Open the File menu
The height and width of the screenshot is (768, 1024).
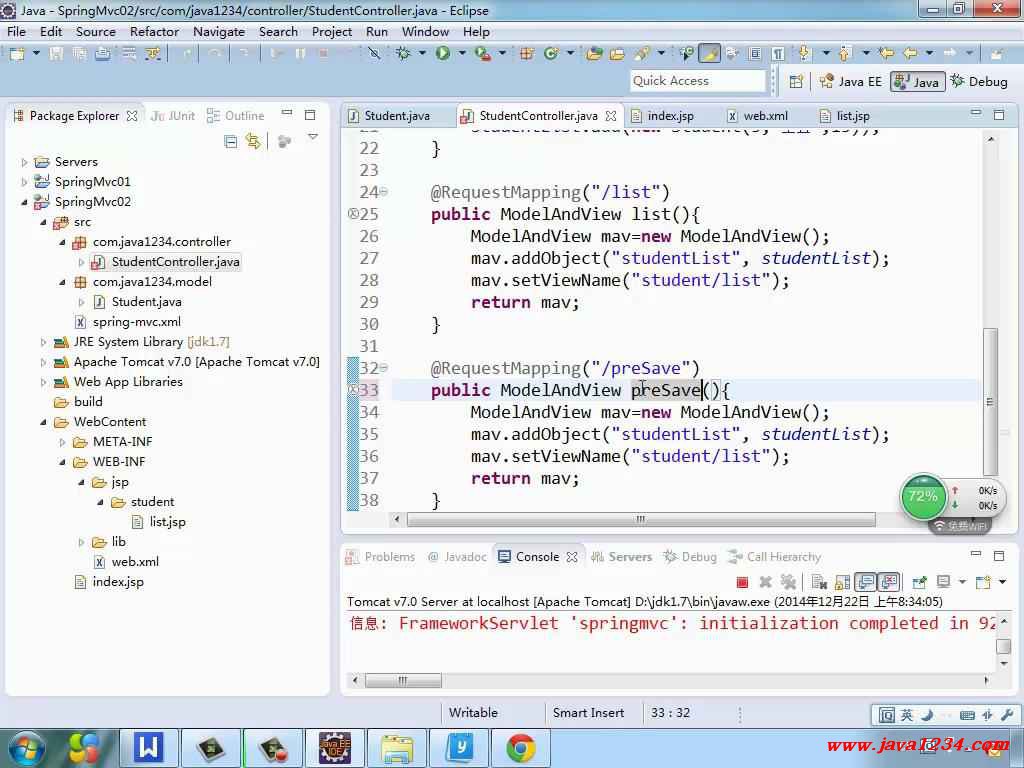coord(16,31)
